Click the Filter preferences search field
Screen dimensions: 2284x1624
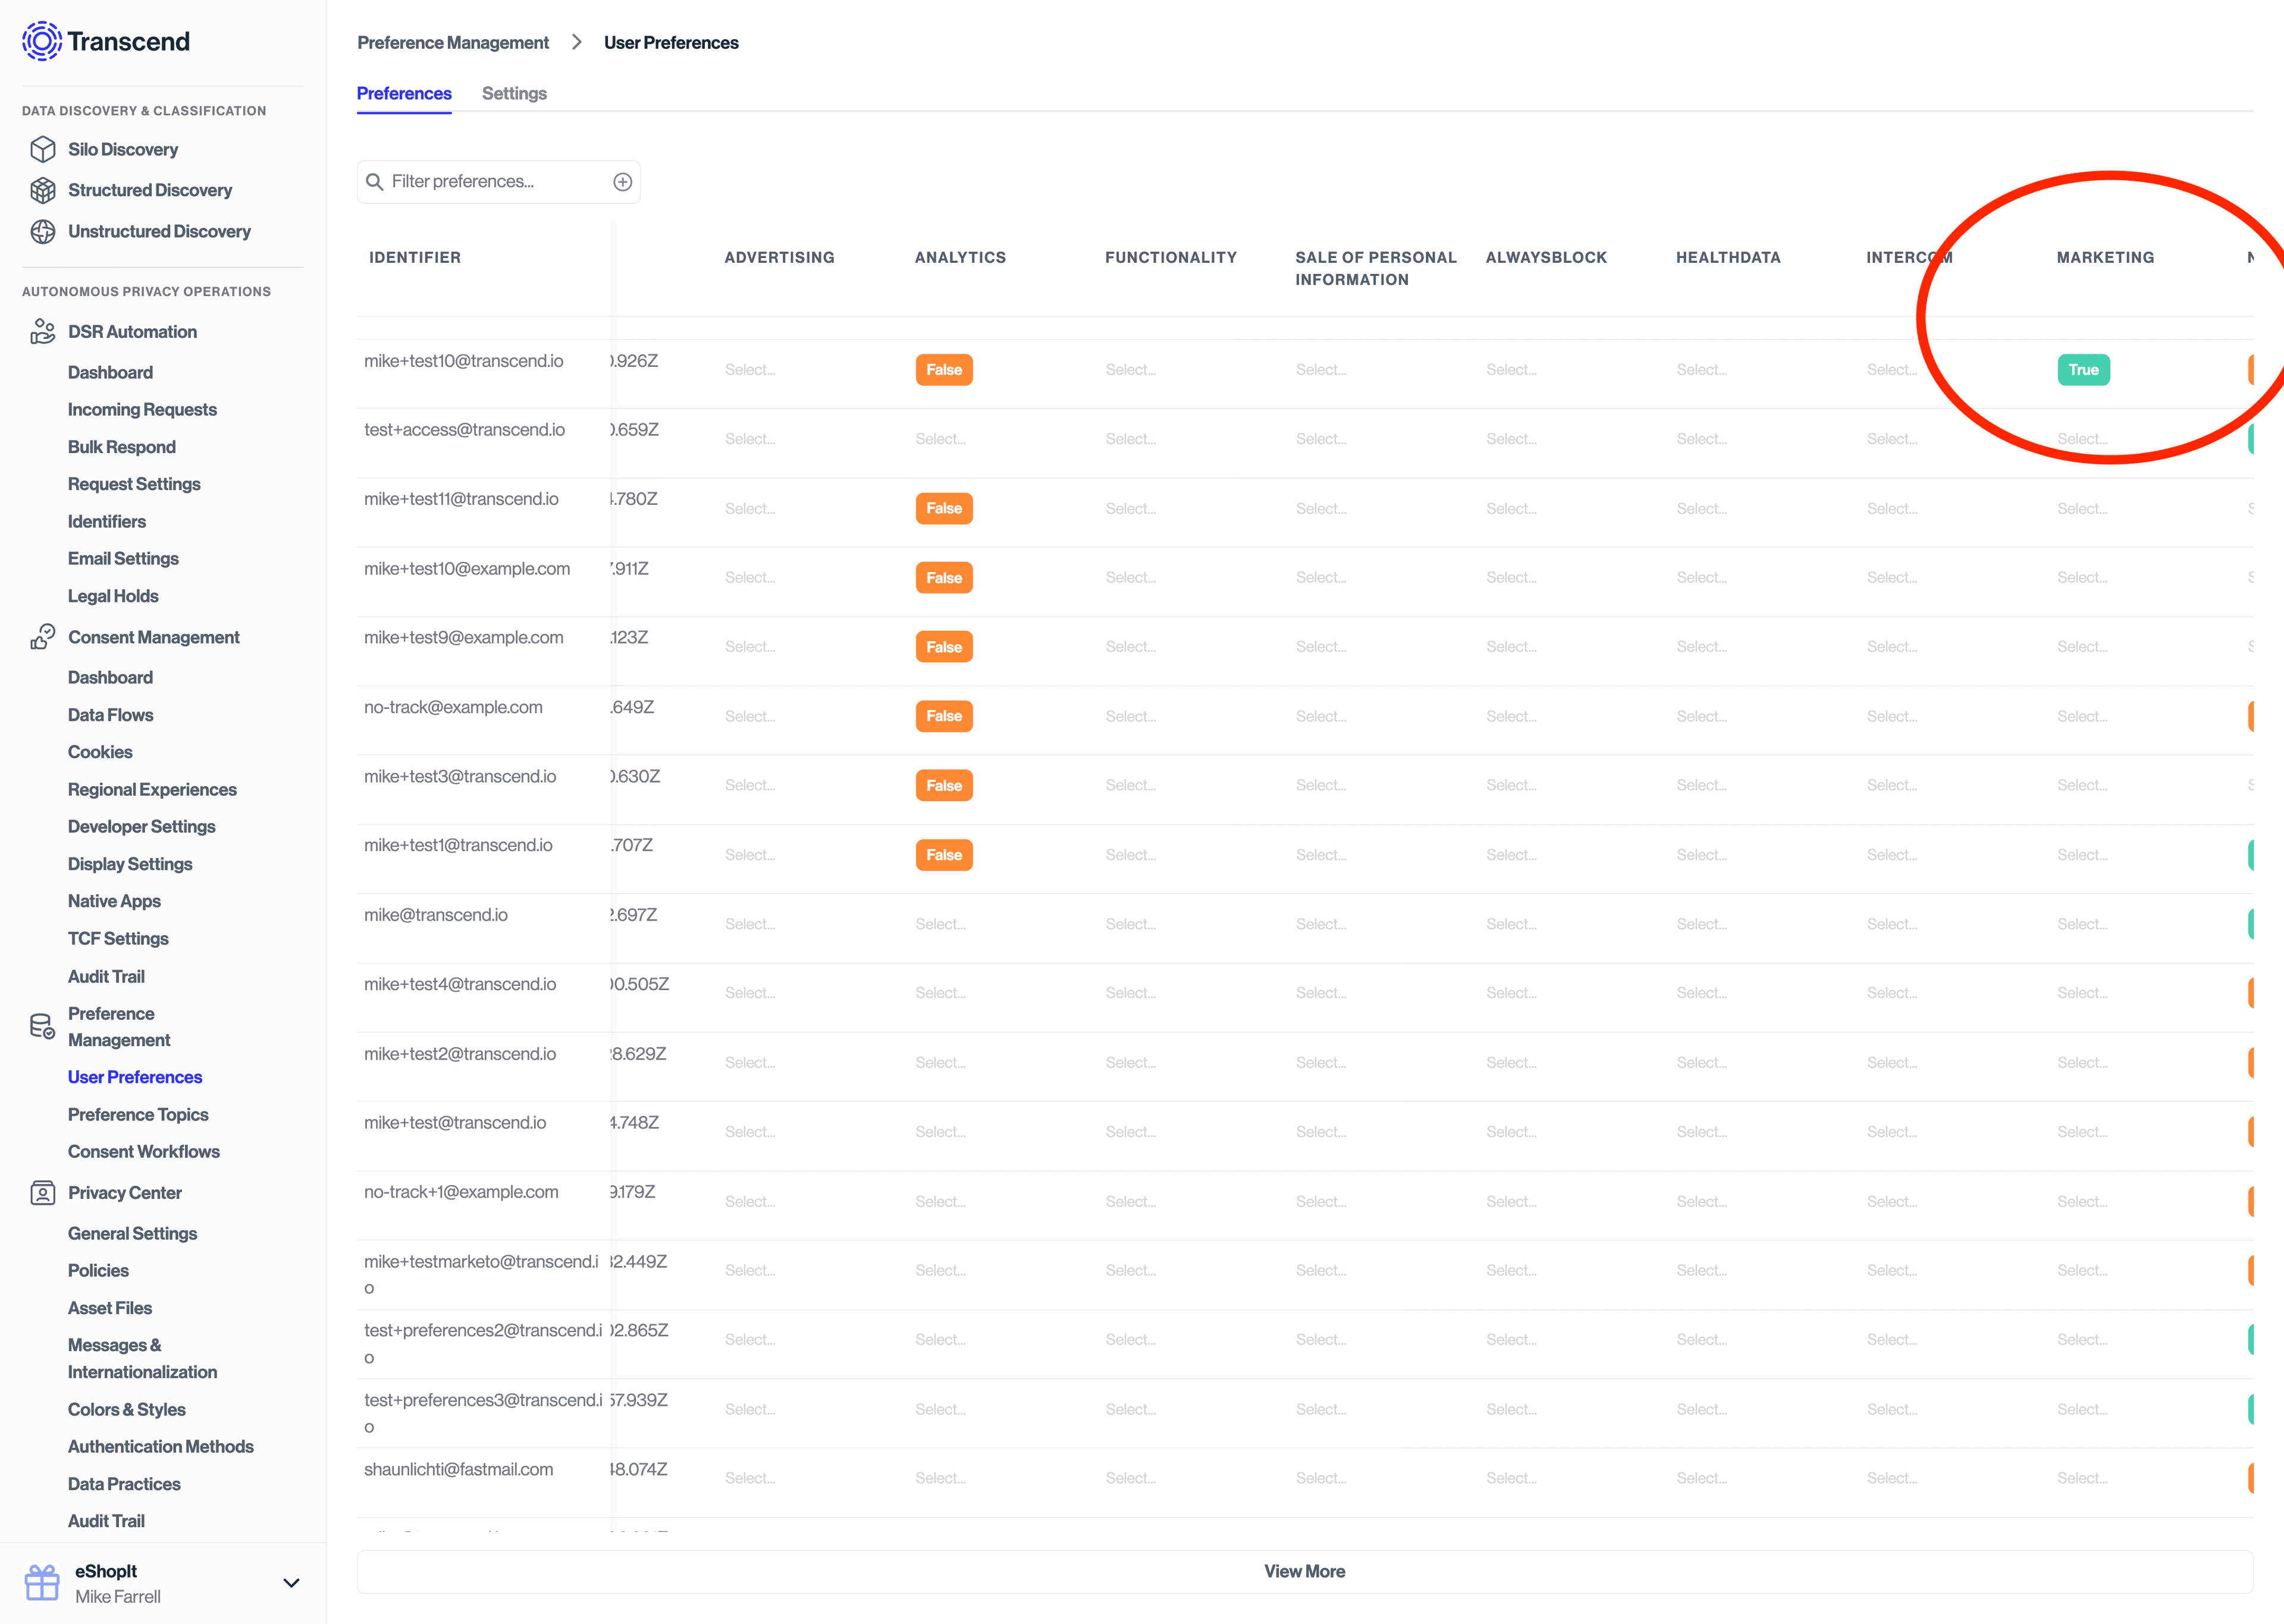pos(490,181)
